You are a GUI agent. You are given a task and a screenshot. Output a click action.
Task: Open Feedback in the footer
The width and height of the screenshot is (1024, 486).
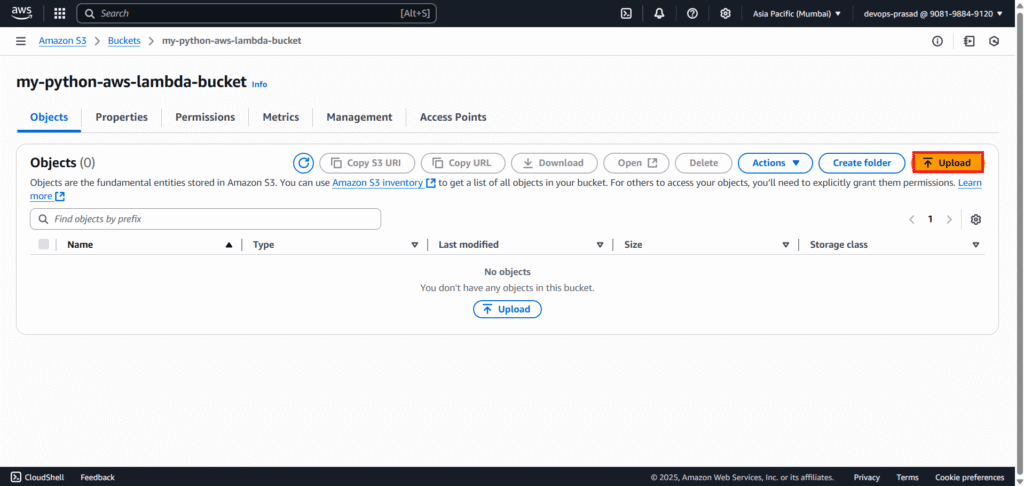click(97, 478)
